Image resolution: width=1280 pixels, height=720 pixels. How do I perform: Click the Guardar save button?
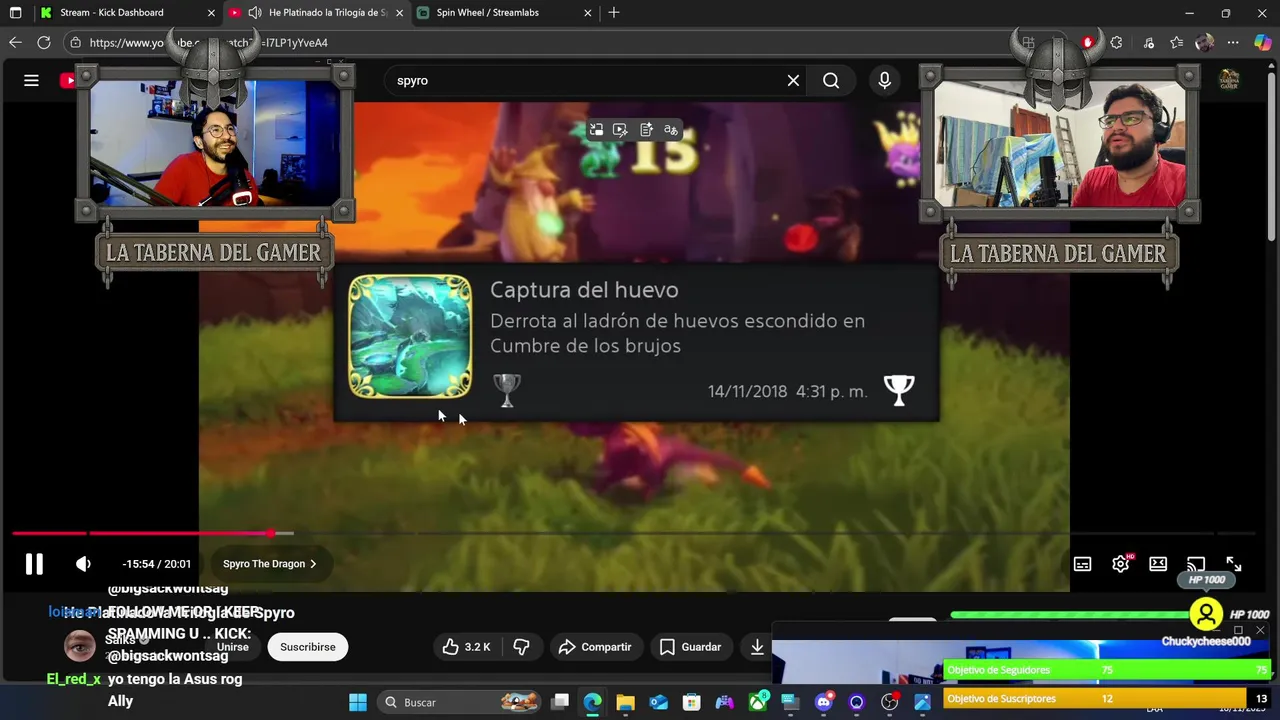tap(690, 647)
